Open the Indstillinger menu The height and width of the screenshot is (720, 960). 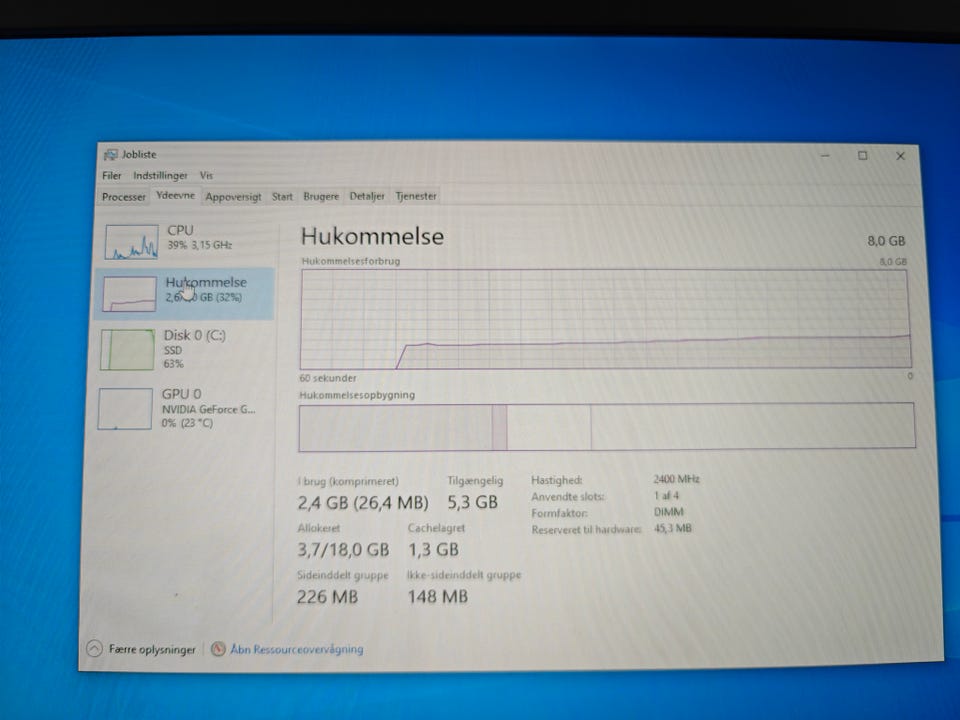tap(160, 176)
